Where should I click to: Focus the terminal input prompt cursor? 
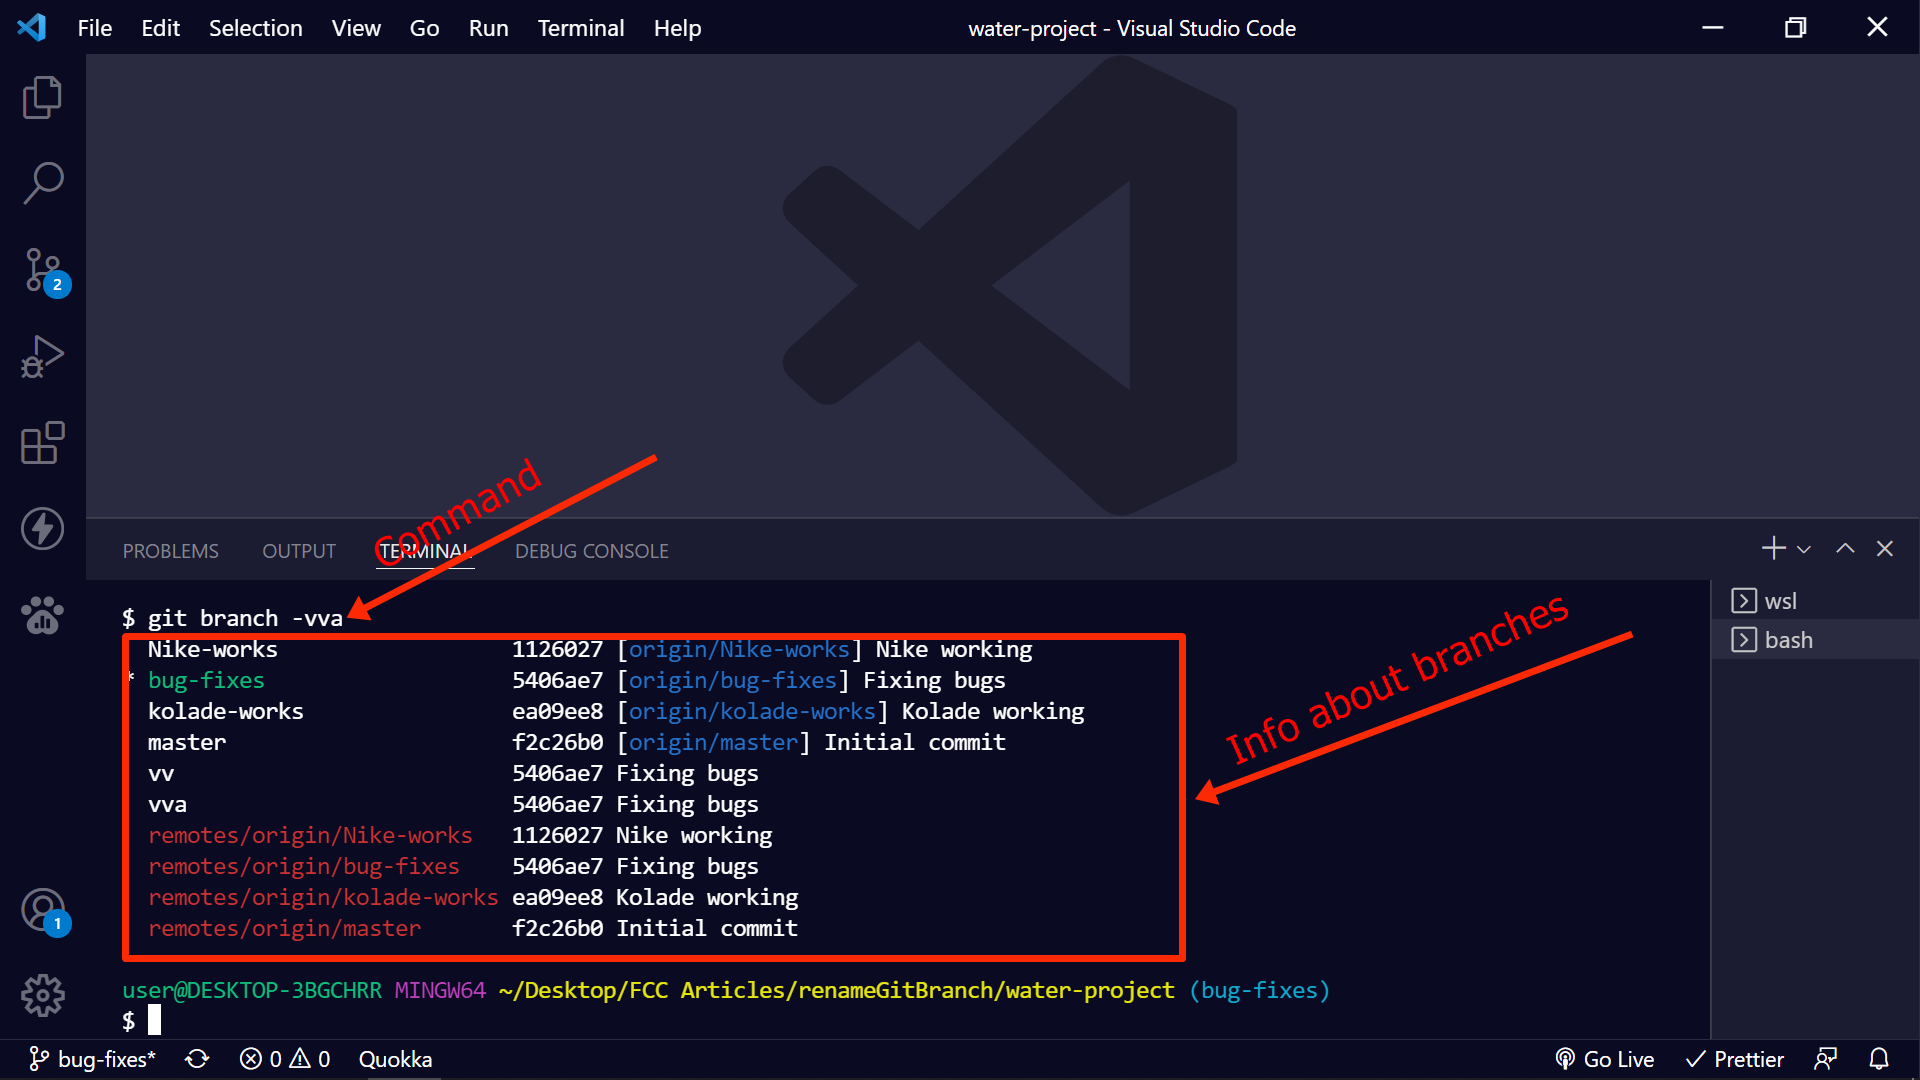coord(154,1021)
